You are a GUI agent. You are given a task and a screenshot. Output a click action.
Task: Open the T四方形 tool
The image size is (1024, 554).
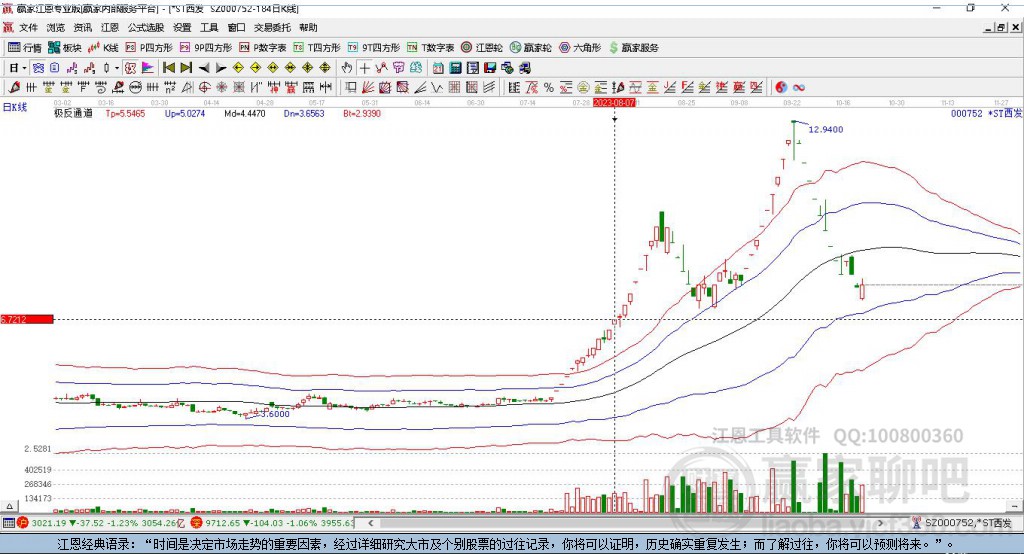click(x=317, y=48)
